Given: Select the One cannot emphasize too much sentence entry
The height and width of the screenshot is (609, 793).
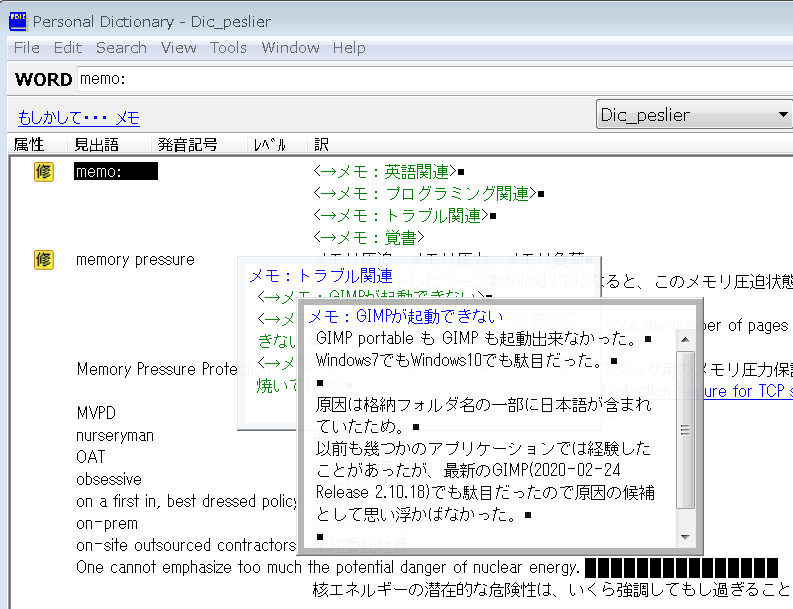Looking at the screenshot, I should coord(327,568).
